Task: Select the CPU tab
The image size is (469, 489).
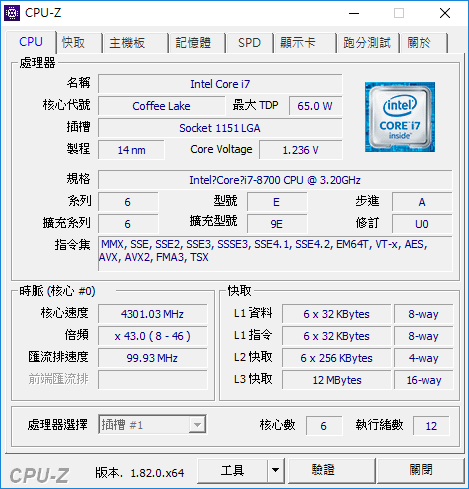Action: [x=31, y=42]
